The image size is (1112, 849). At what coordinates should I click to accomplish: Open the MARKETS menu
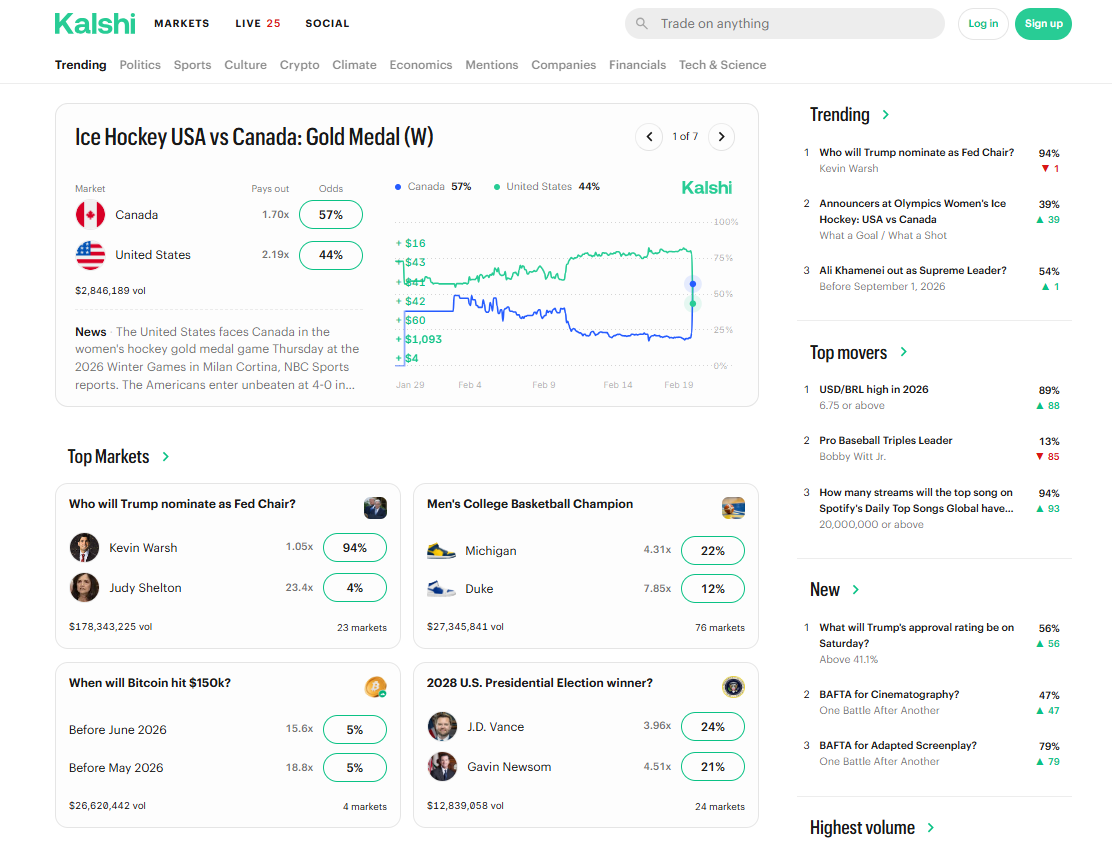click(181, 23)
